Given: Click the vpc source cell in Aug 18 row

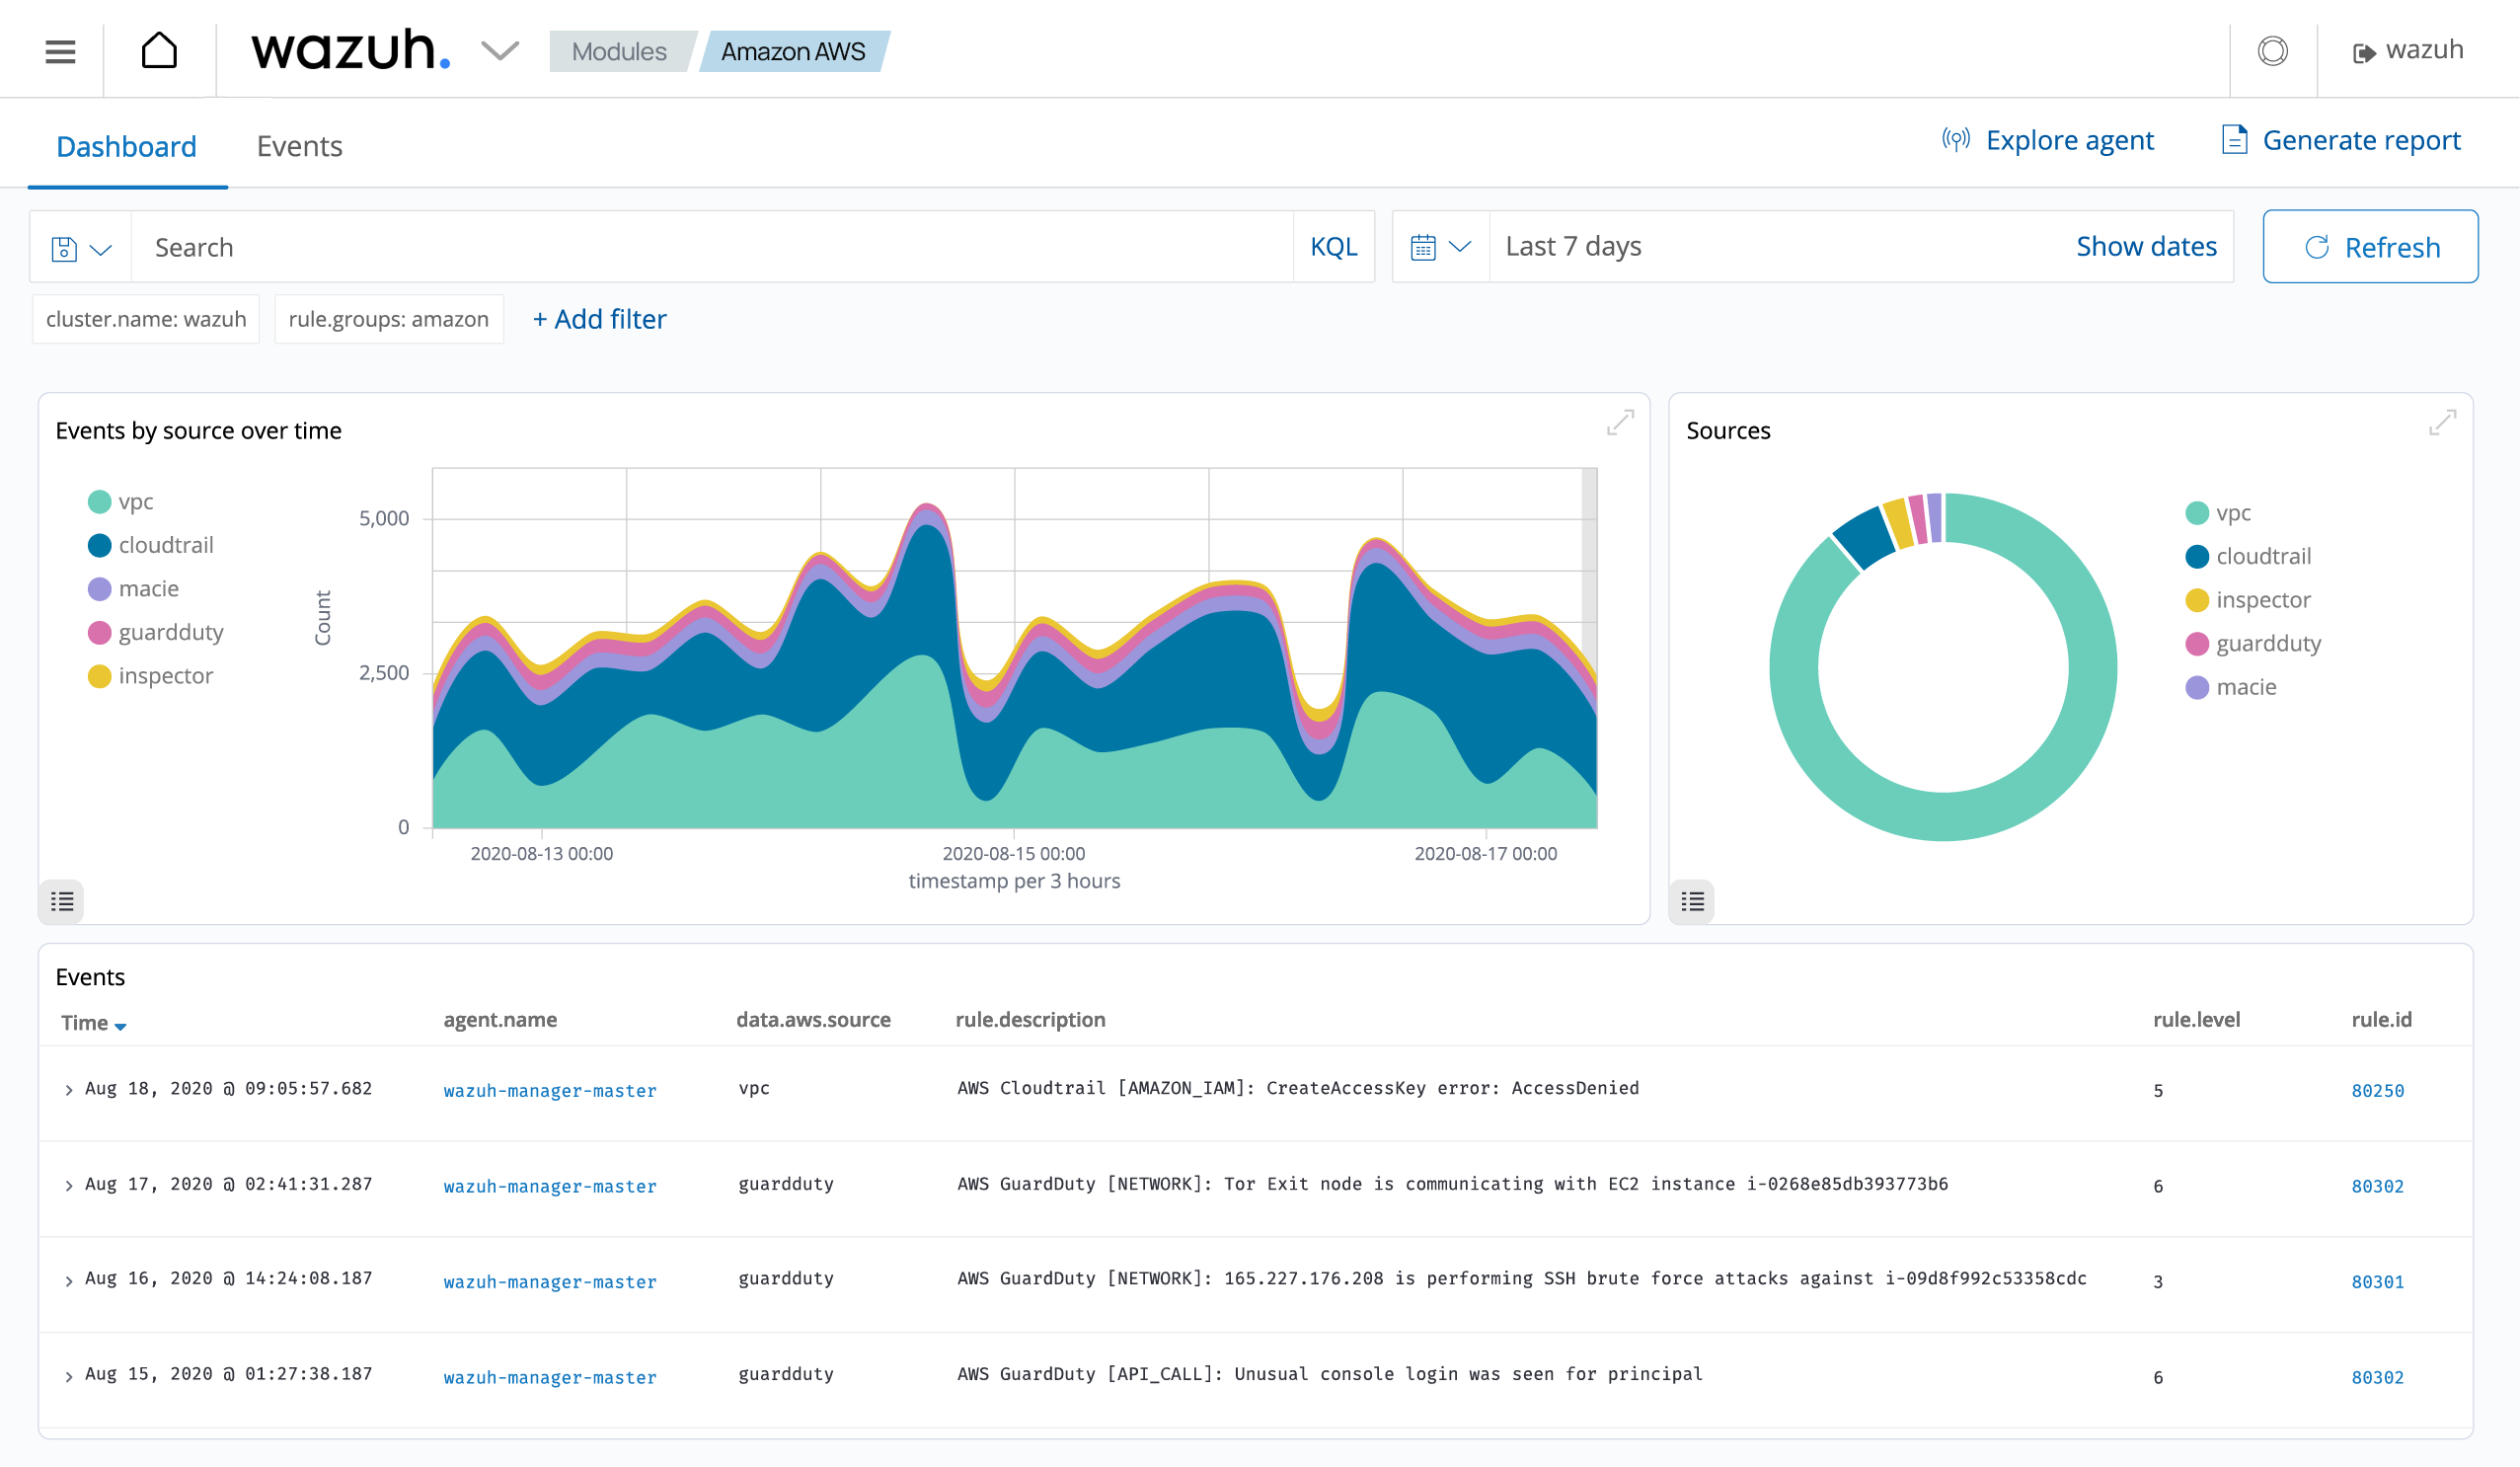Looking at the screenshot, I should pos(754,1088).
